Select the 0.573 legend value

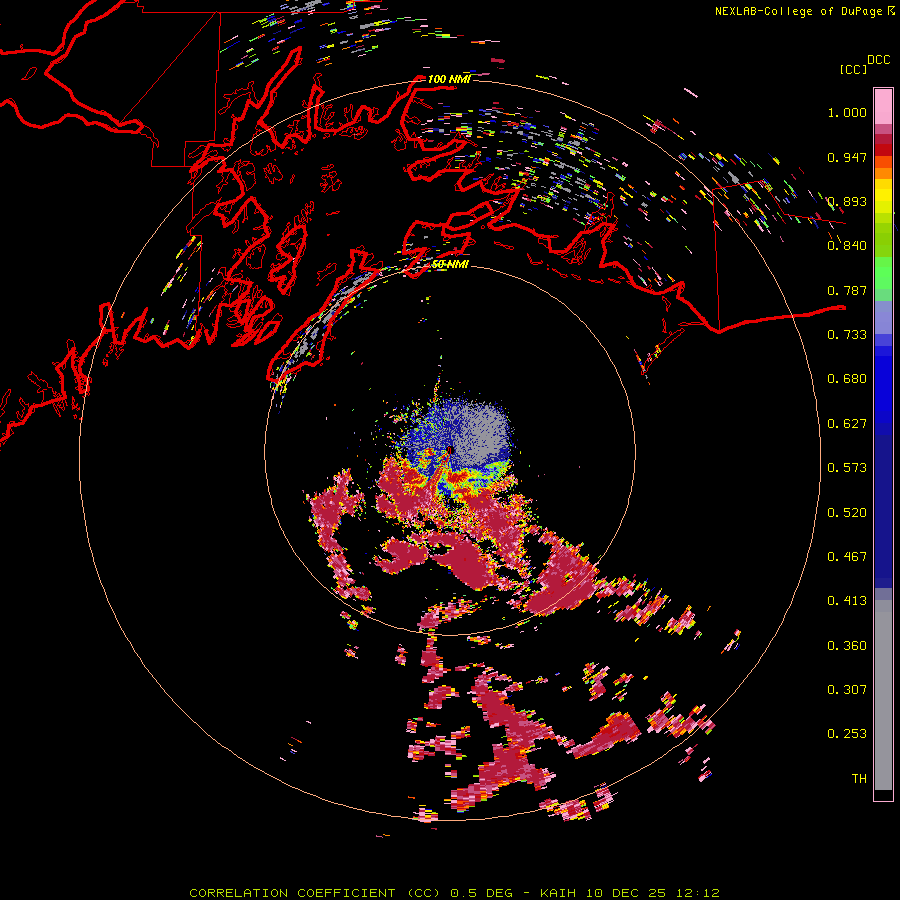(x=847, y=468)
